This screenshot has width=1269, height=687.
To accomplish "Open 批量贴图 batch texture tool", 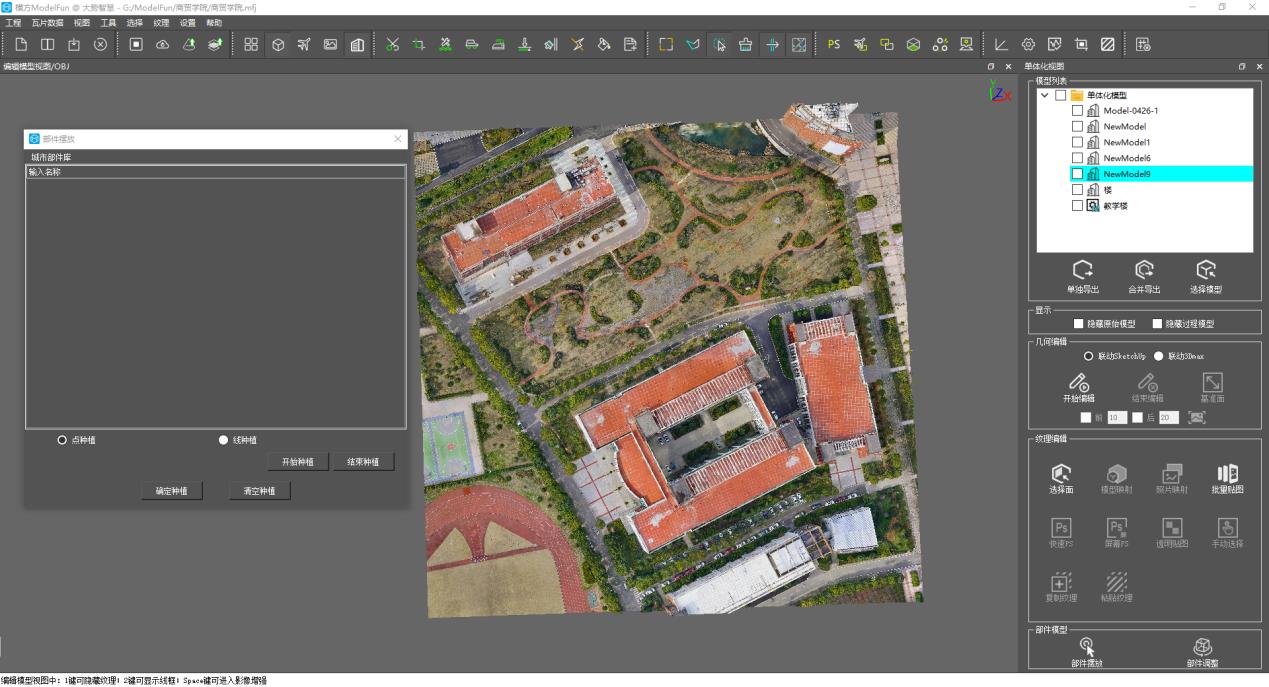I will [1227, 479].
